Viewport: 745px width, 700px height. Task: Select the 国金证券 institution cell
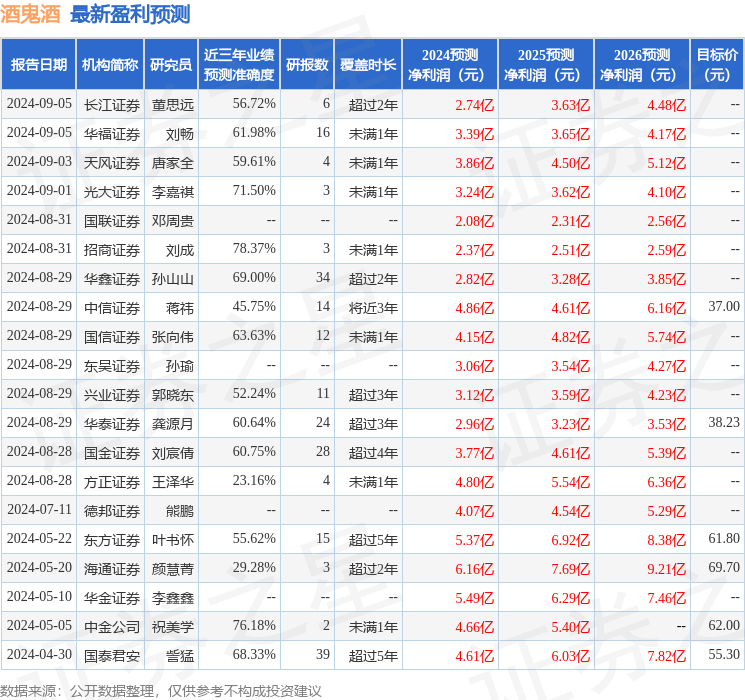pos(112,453)
